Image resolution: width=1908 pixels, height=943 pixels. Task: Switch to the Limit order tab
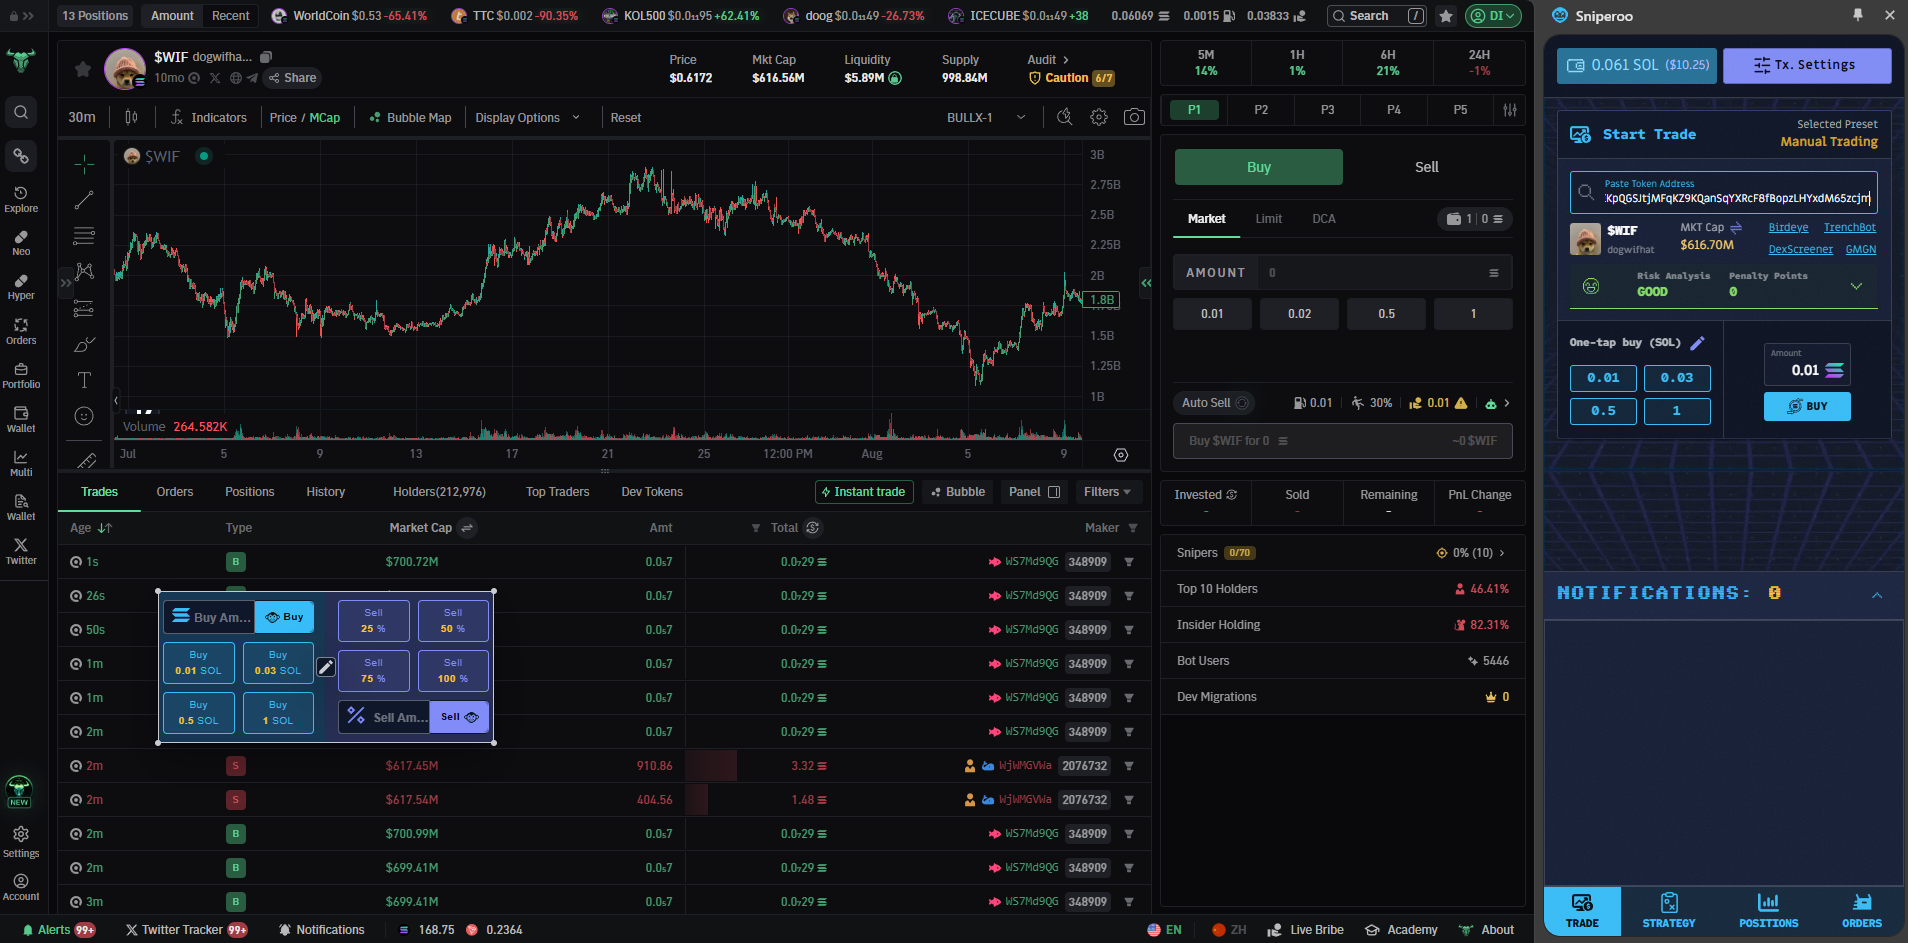coord(1268,219)
